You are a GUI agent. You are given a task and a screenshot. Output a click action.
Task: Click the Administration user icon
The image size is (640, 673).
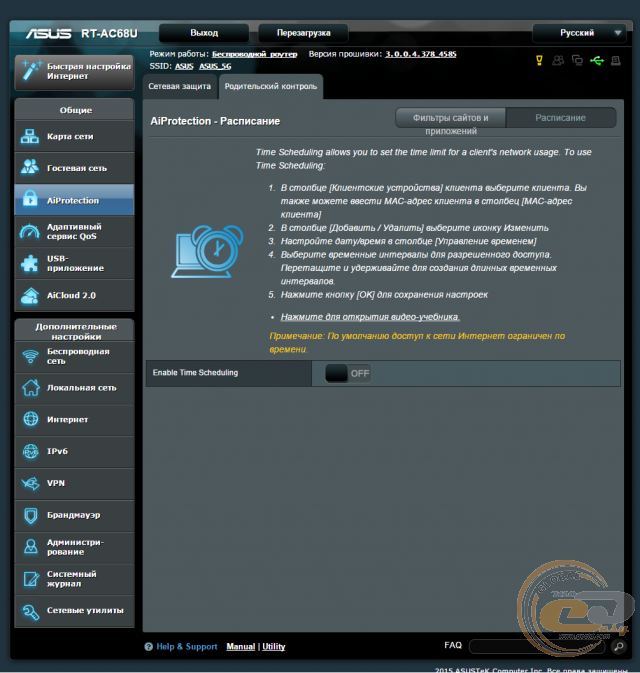pyautogui.click(x=30, y=546)
